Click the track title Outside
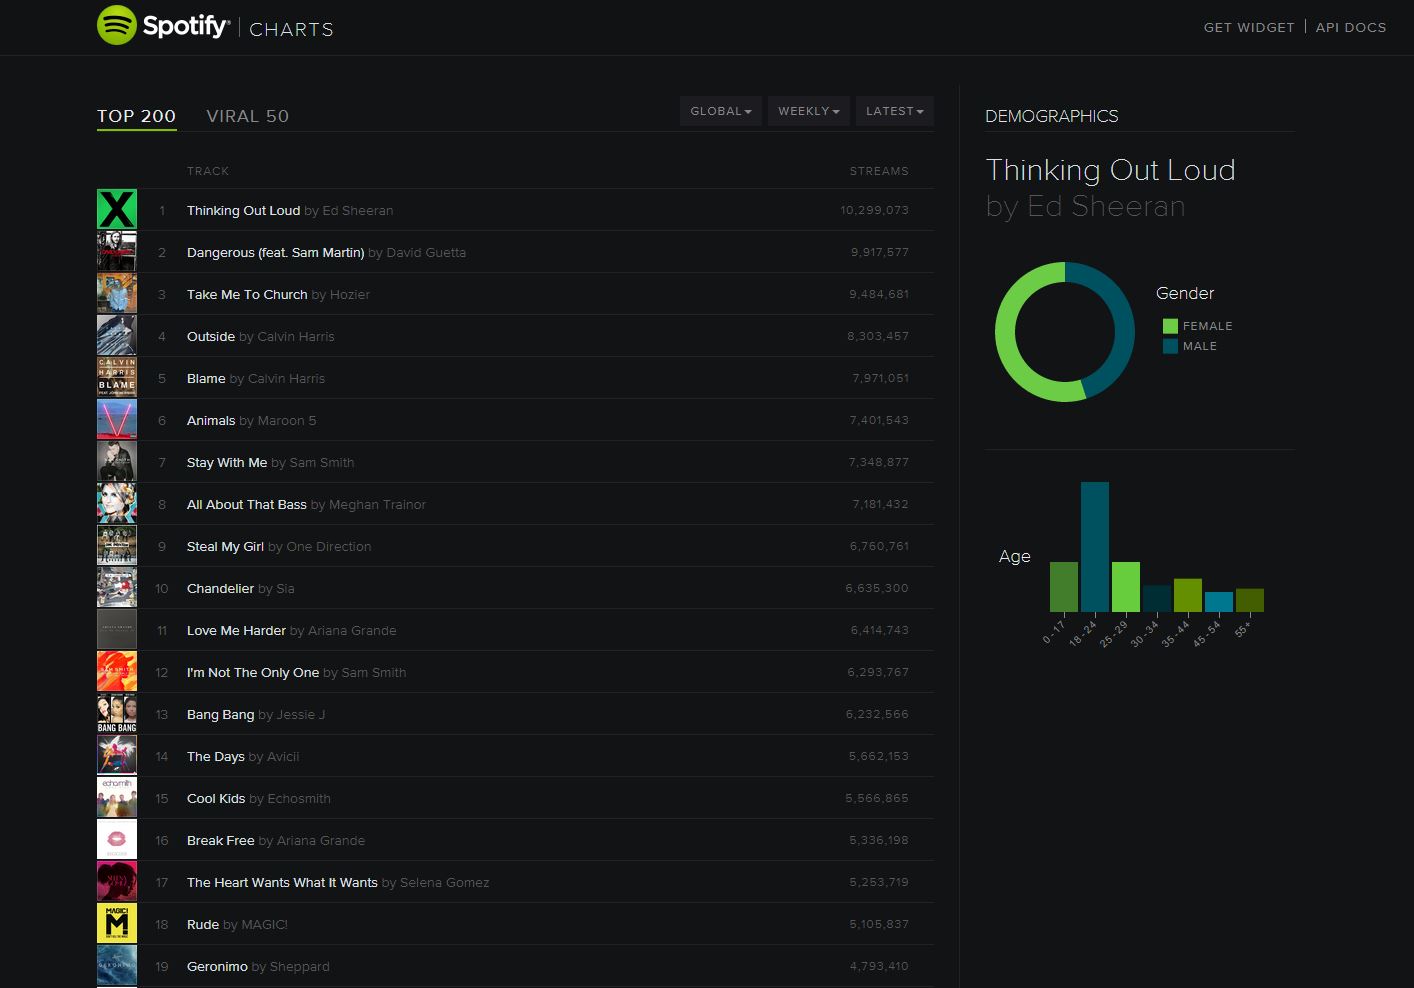The image size is (1414, 988). pyautogui.click(x=211, y=336)
